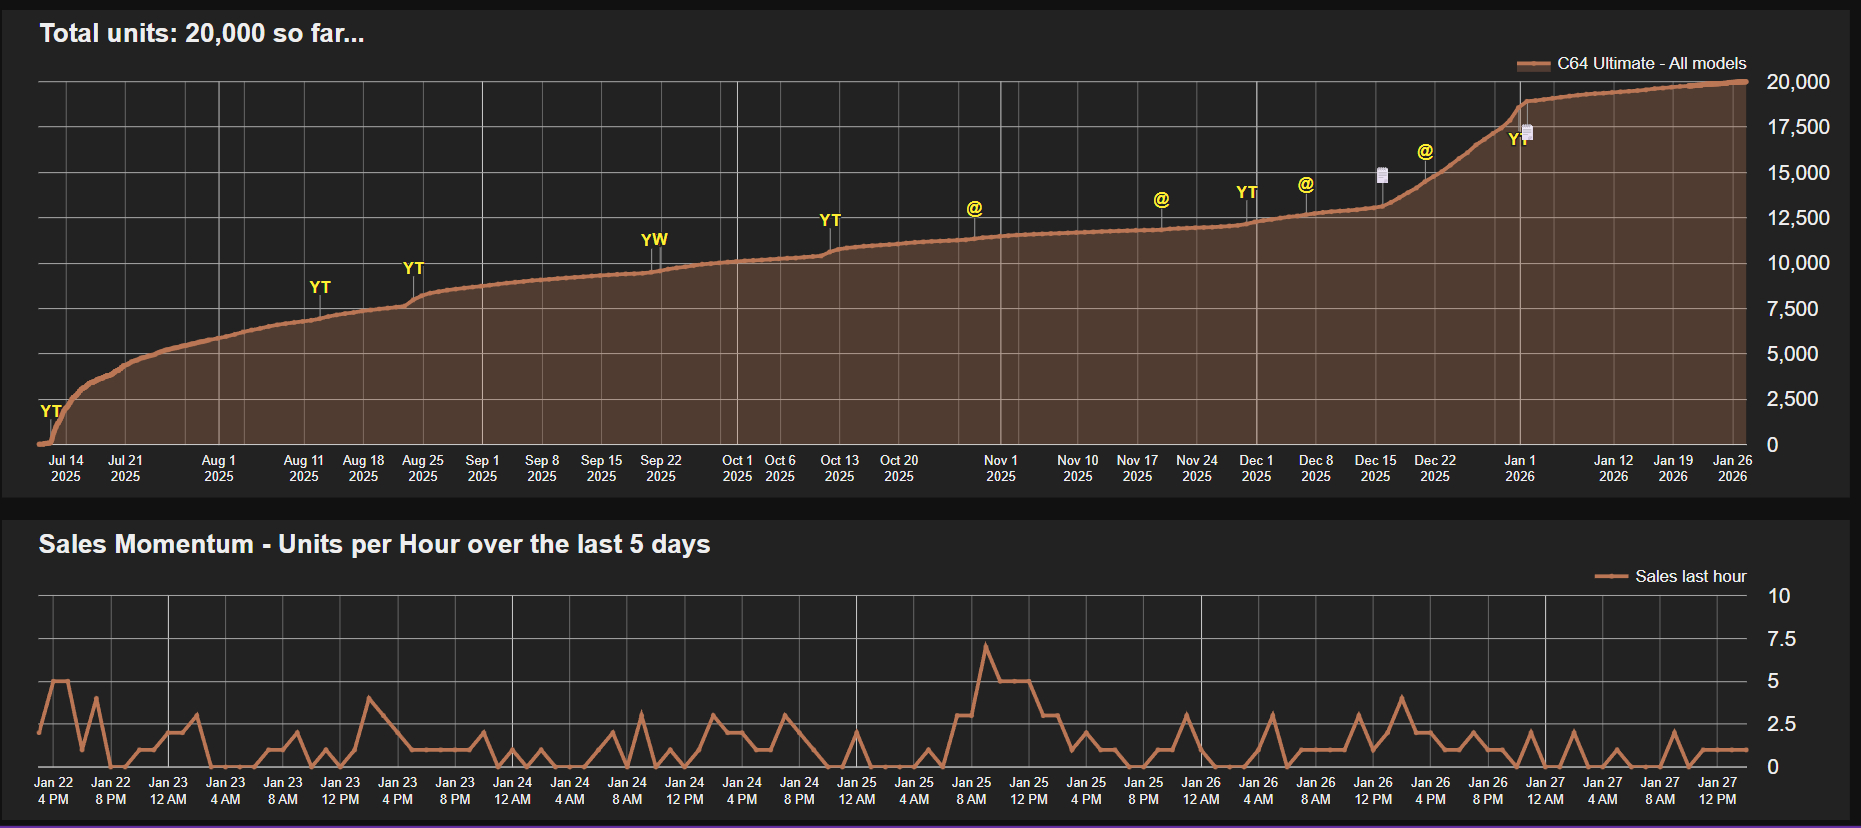Click the Sales last hour legend line swatch
Viewport: 1861px width, 828px height.
click(1611, 577)
